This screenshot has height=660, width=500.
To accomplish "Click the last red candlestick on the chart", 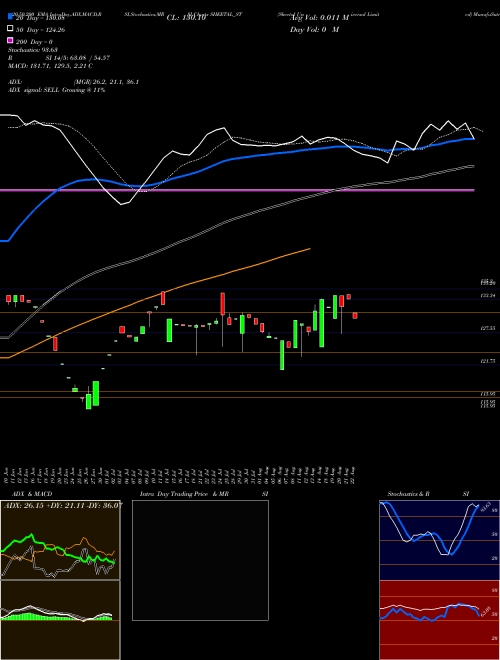I will click(355, 315).
